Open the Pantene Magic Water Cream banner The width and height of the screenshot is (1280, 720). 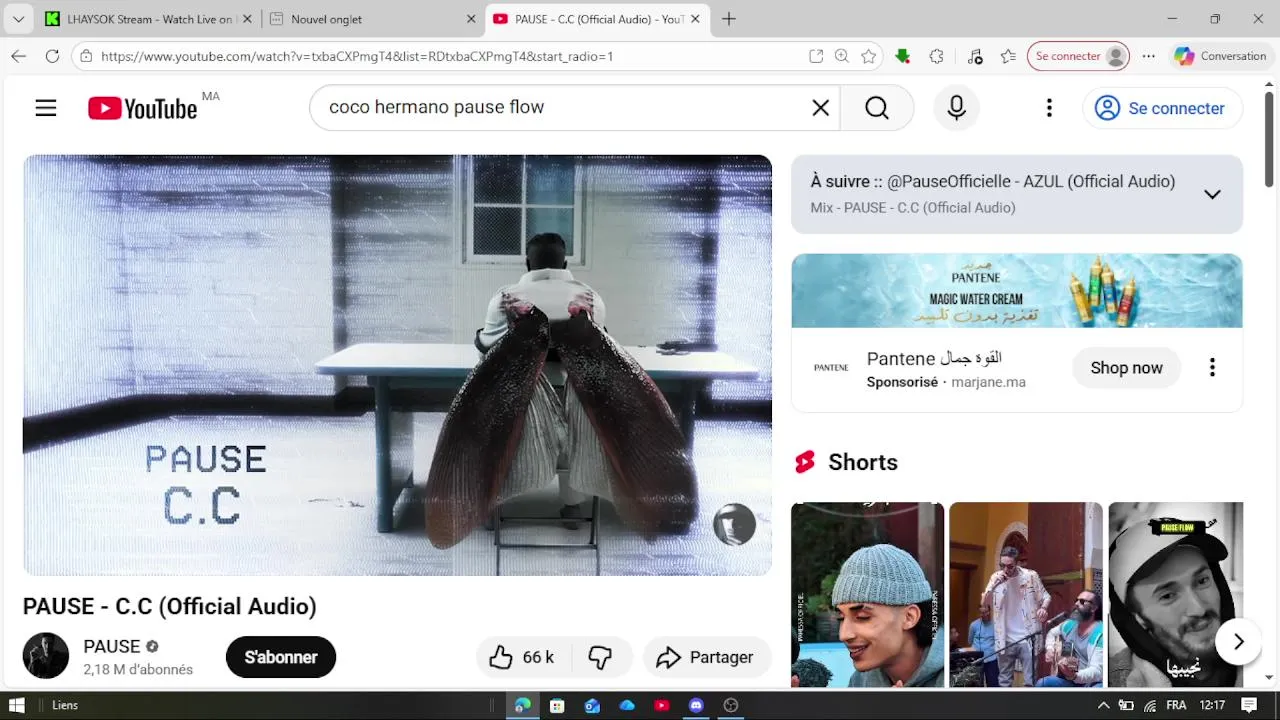(x=1017, y=291)
